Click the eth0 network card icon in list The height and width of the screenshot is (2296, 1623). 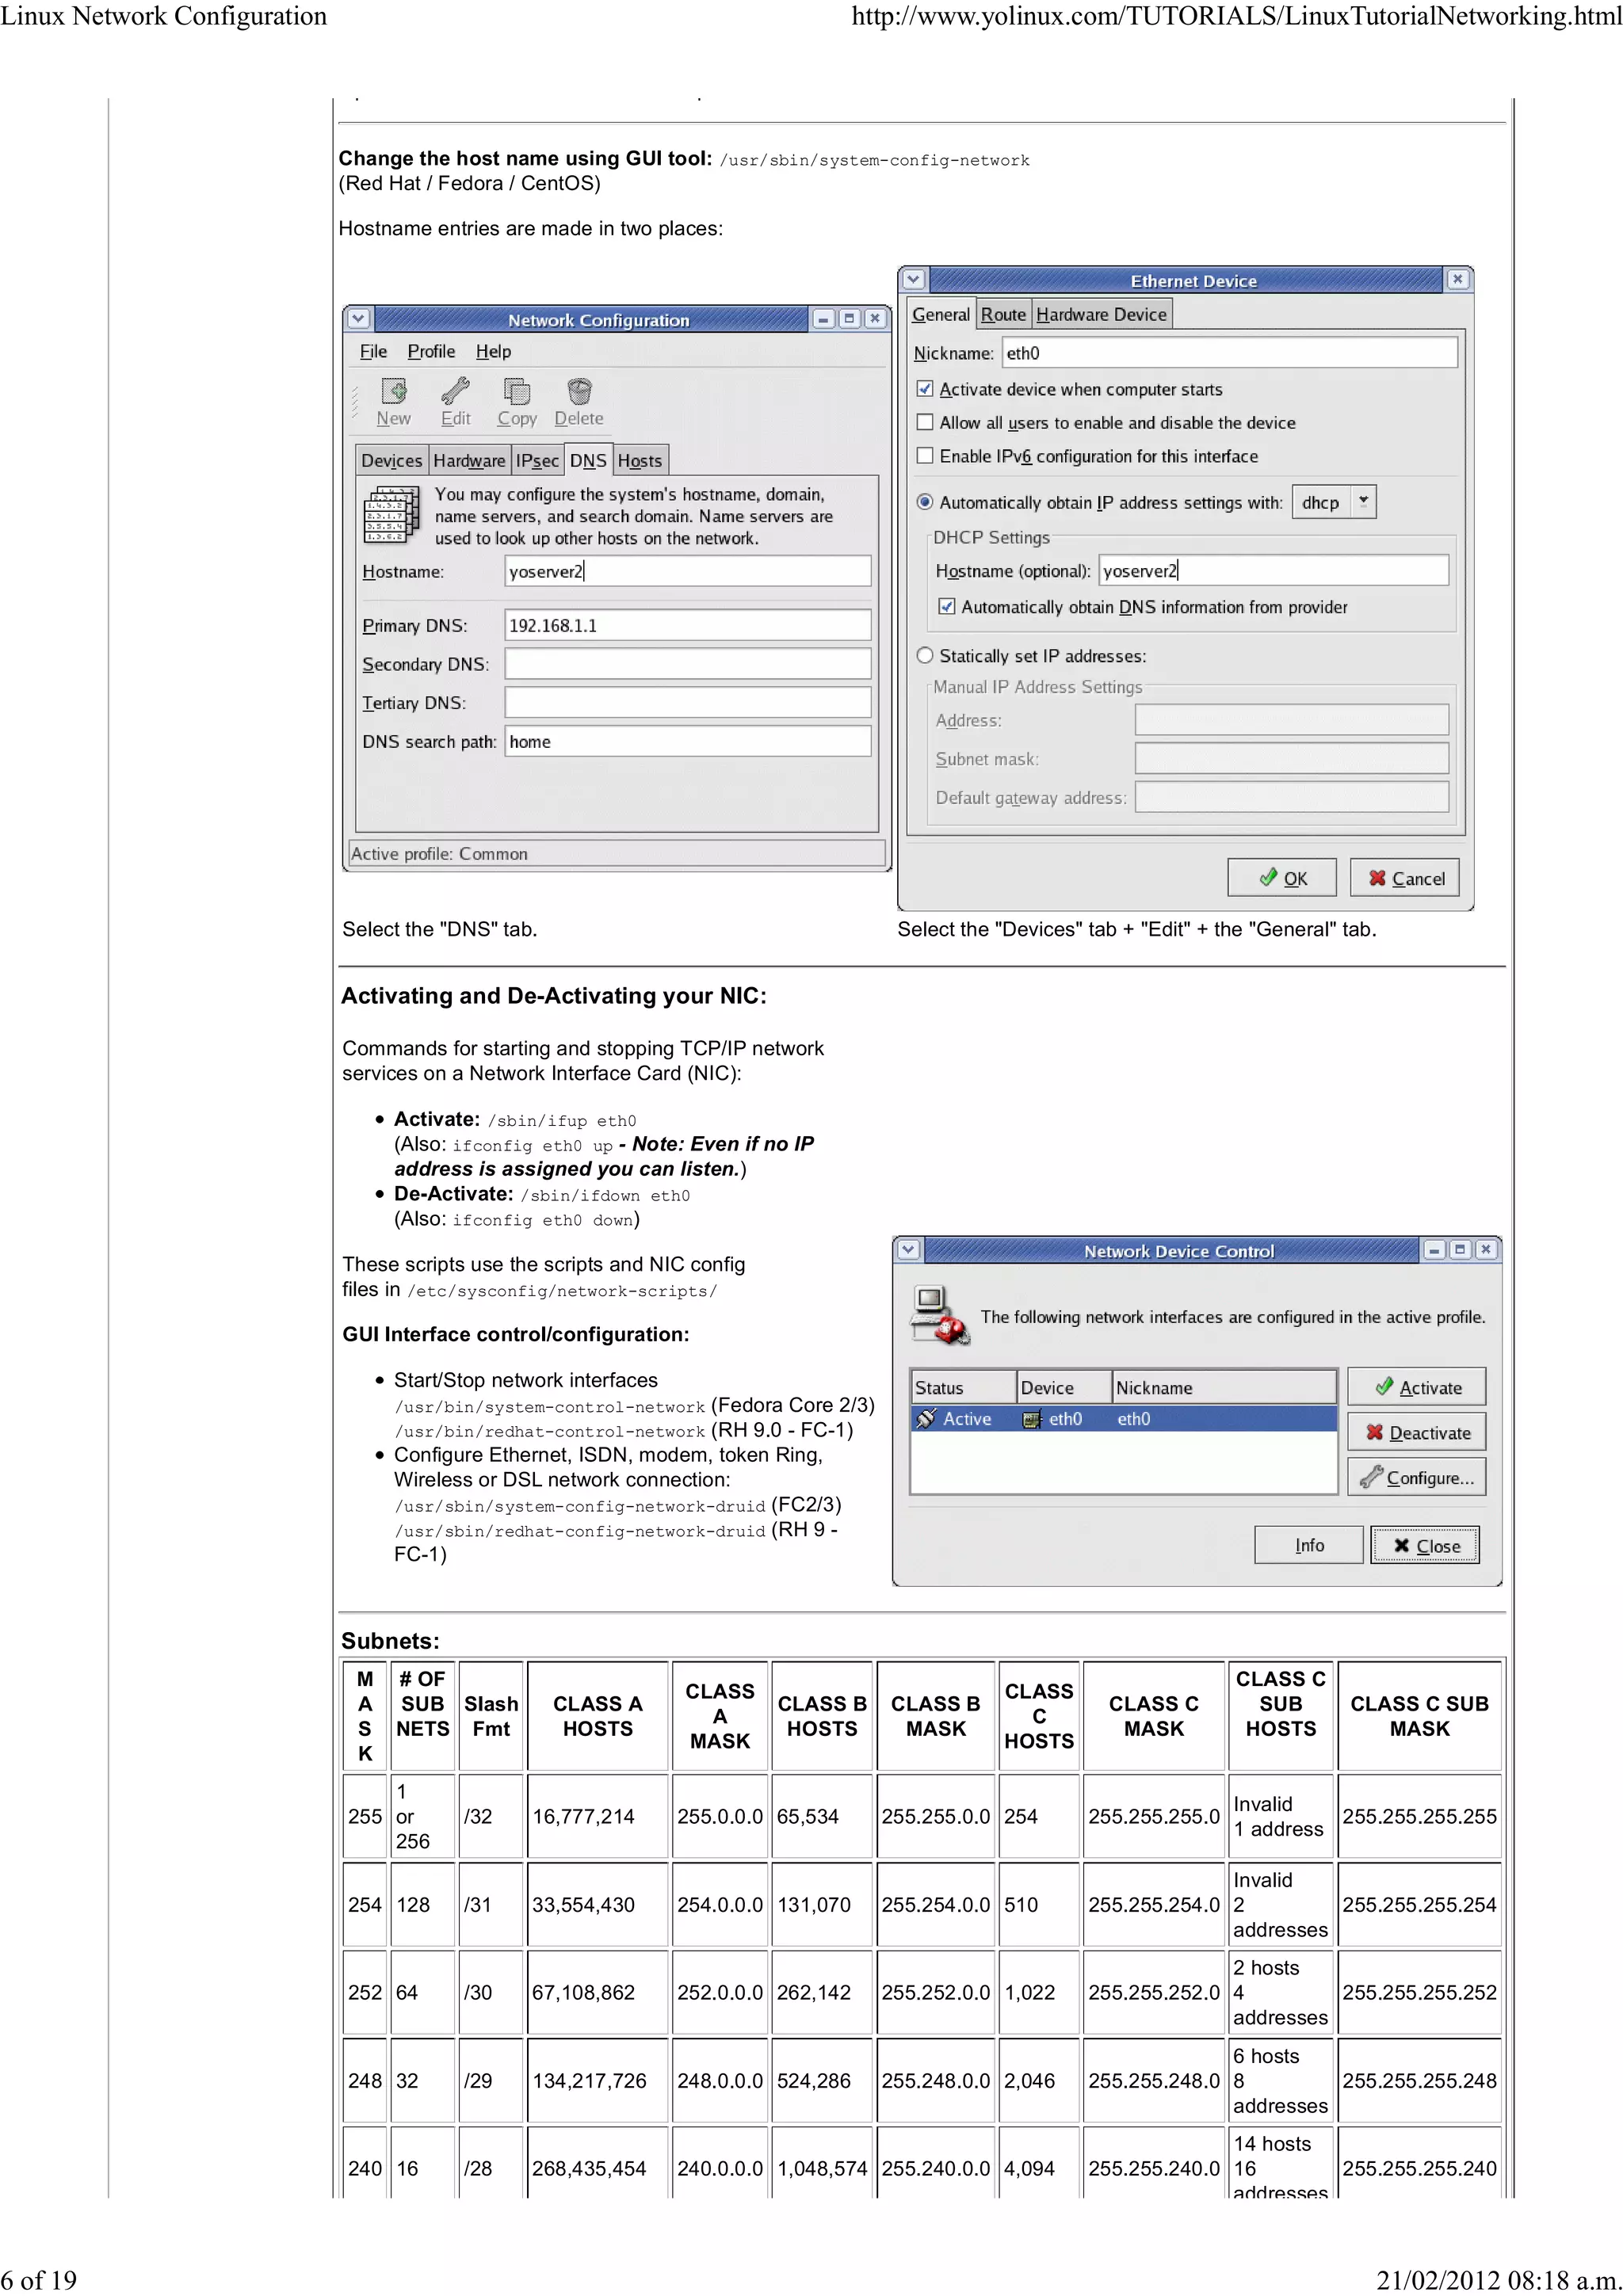1032,1419
